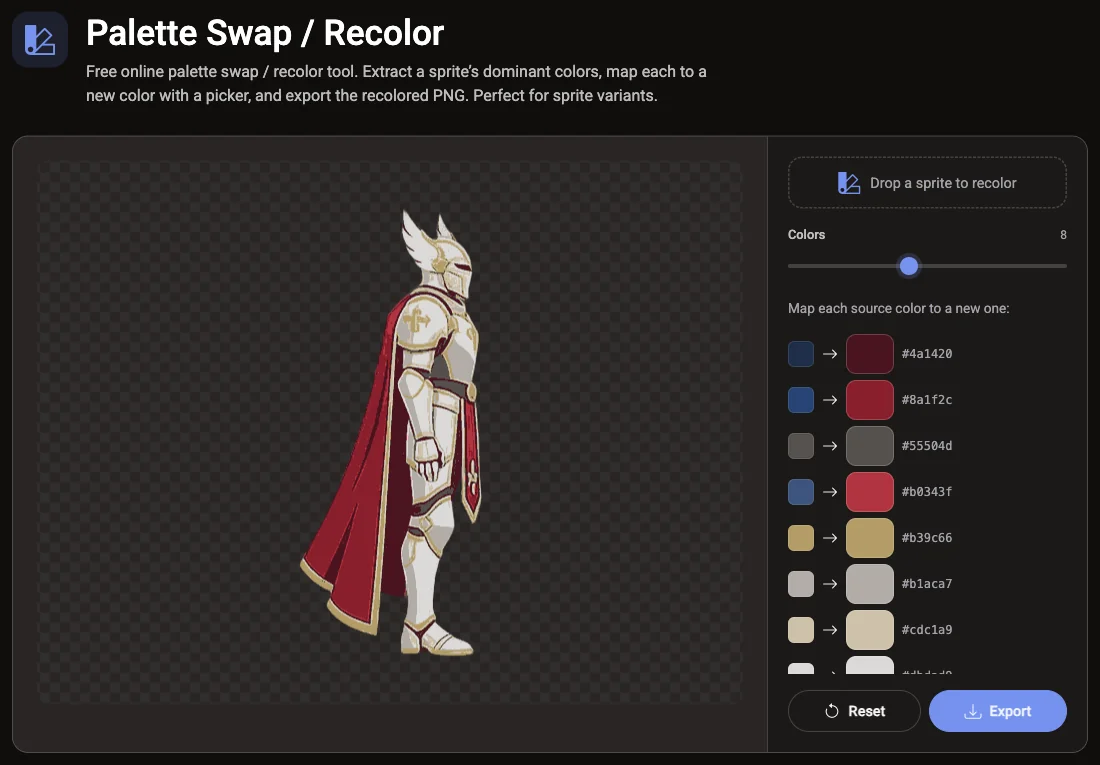Click the source swatch in the #b39c66 row

tap(801, 538)
